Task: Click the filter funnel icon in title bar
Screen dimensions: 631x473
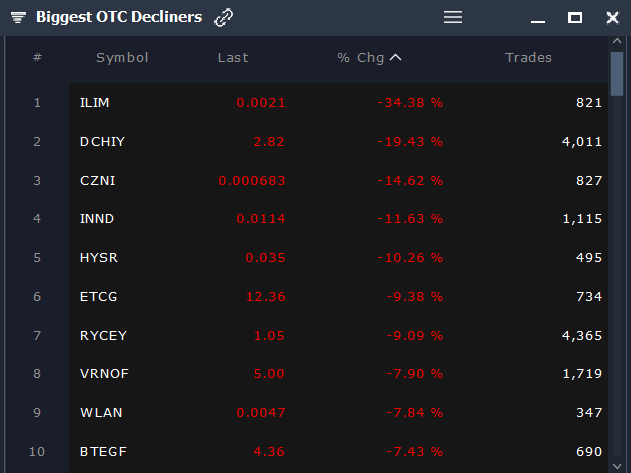Action: (x=18, y=17)
